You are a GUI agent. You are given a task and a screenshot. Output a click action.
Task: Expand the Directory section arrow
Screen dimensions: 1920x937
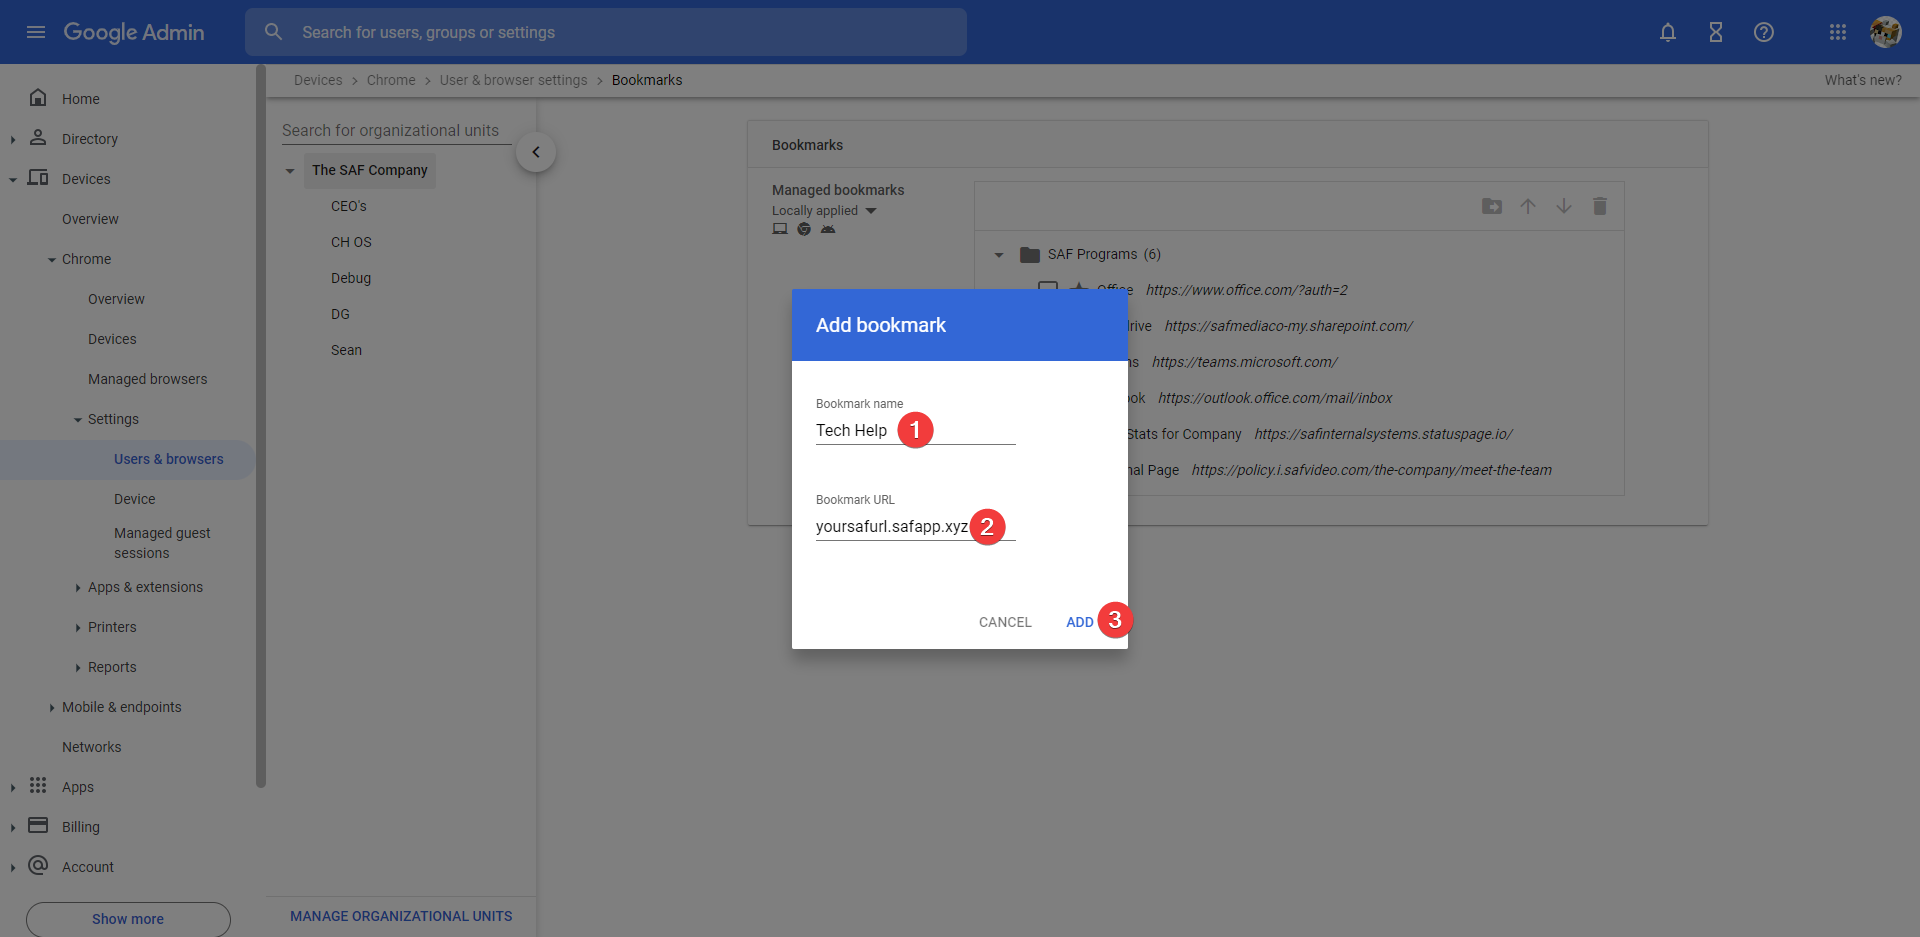(x=13, y=140)
